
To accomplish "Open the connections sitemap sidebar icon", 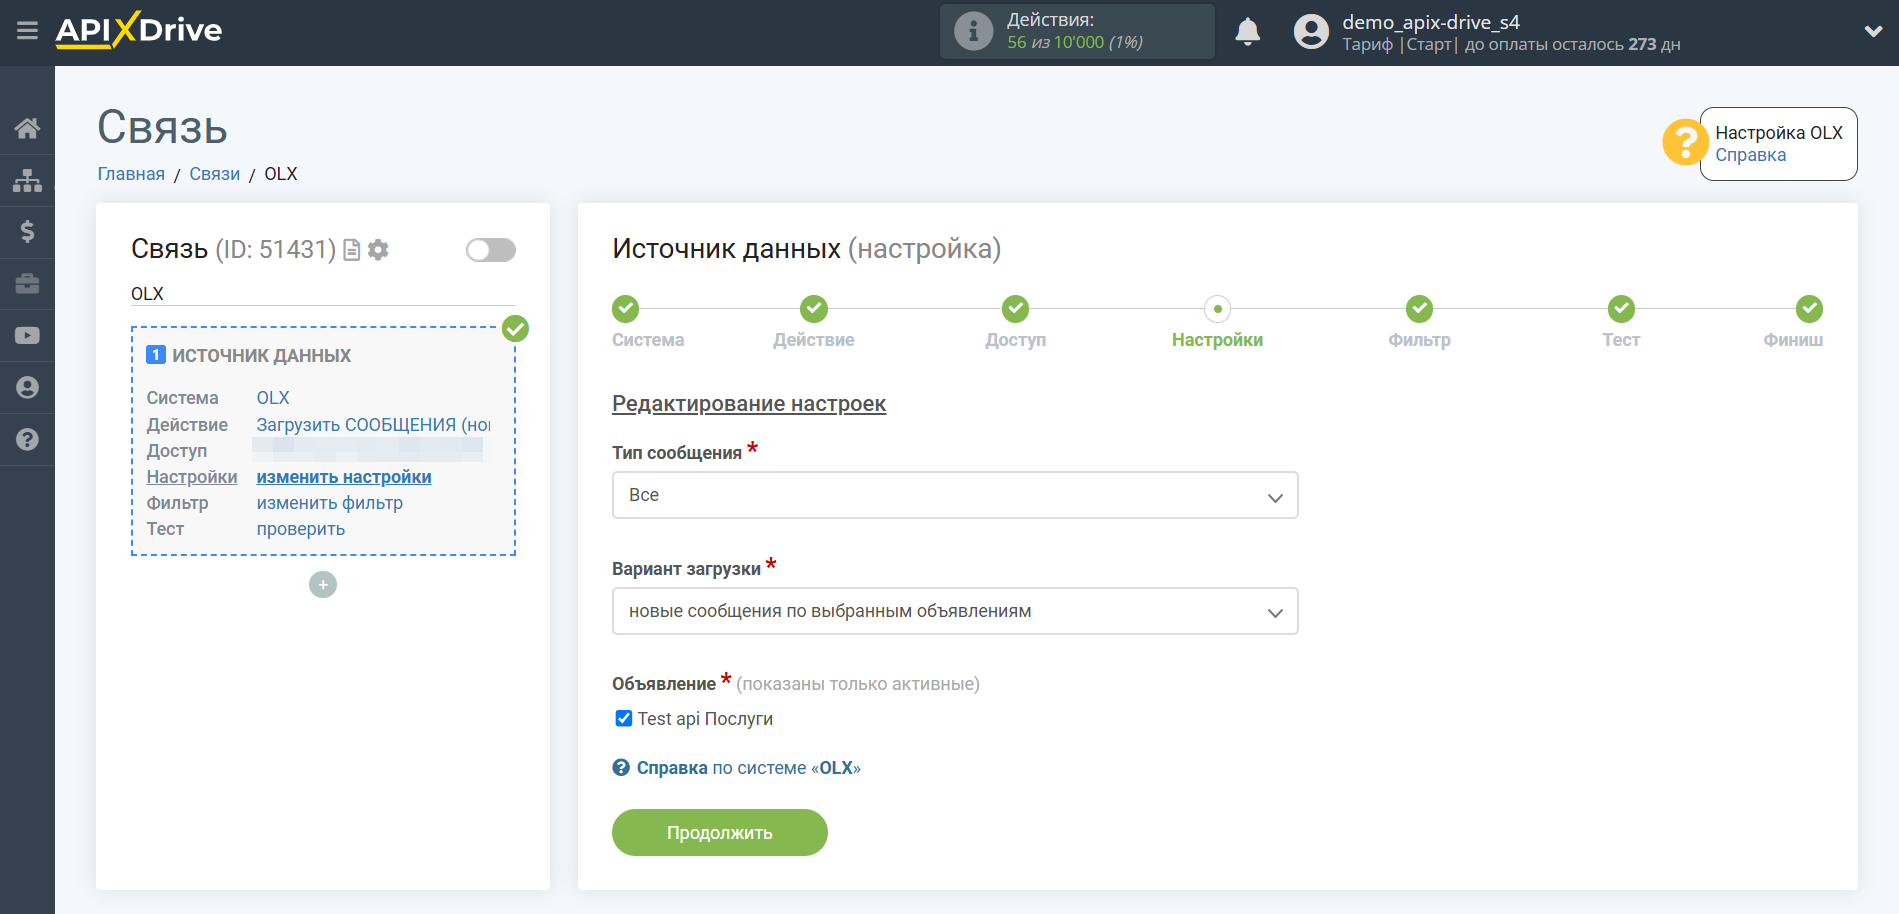I will 27,180.
